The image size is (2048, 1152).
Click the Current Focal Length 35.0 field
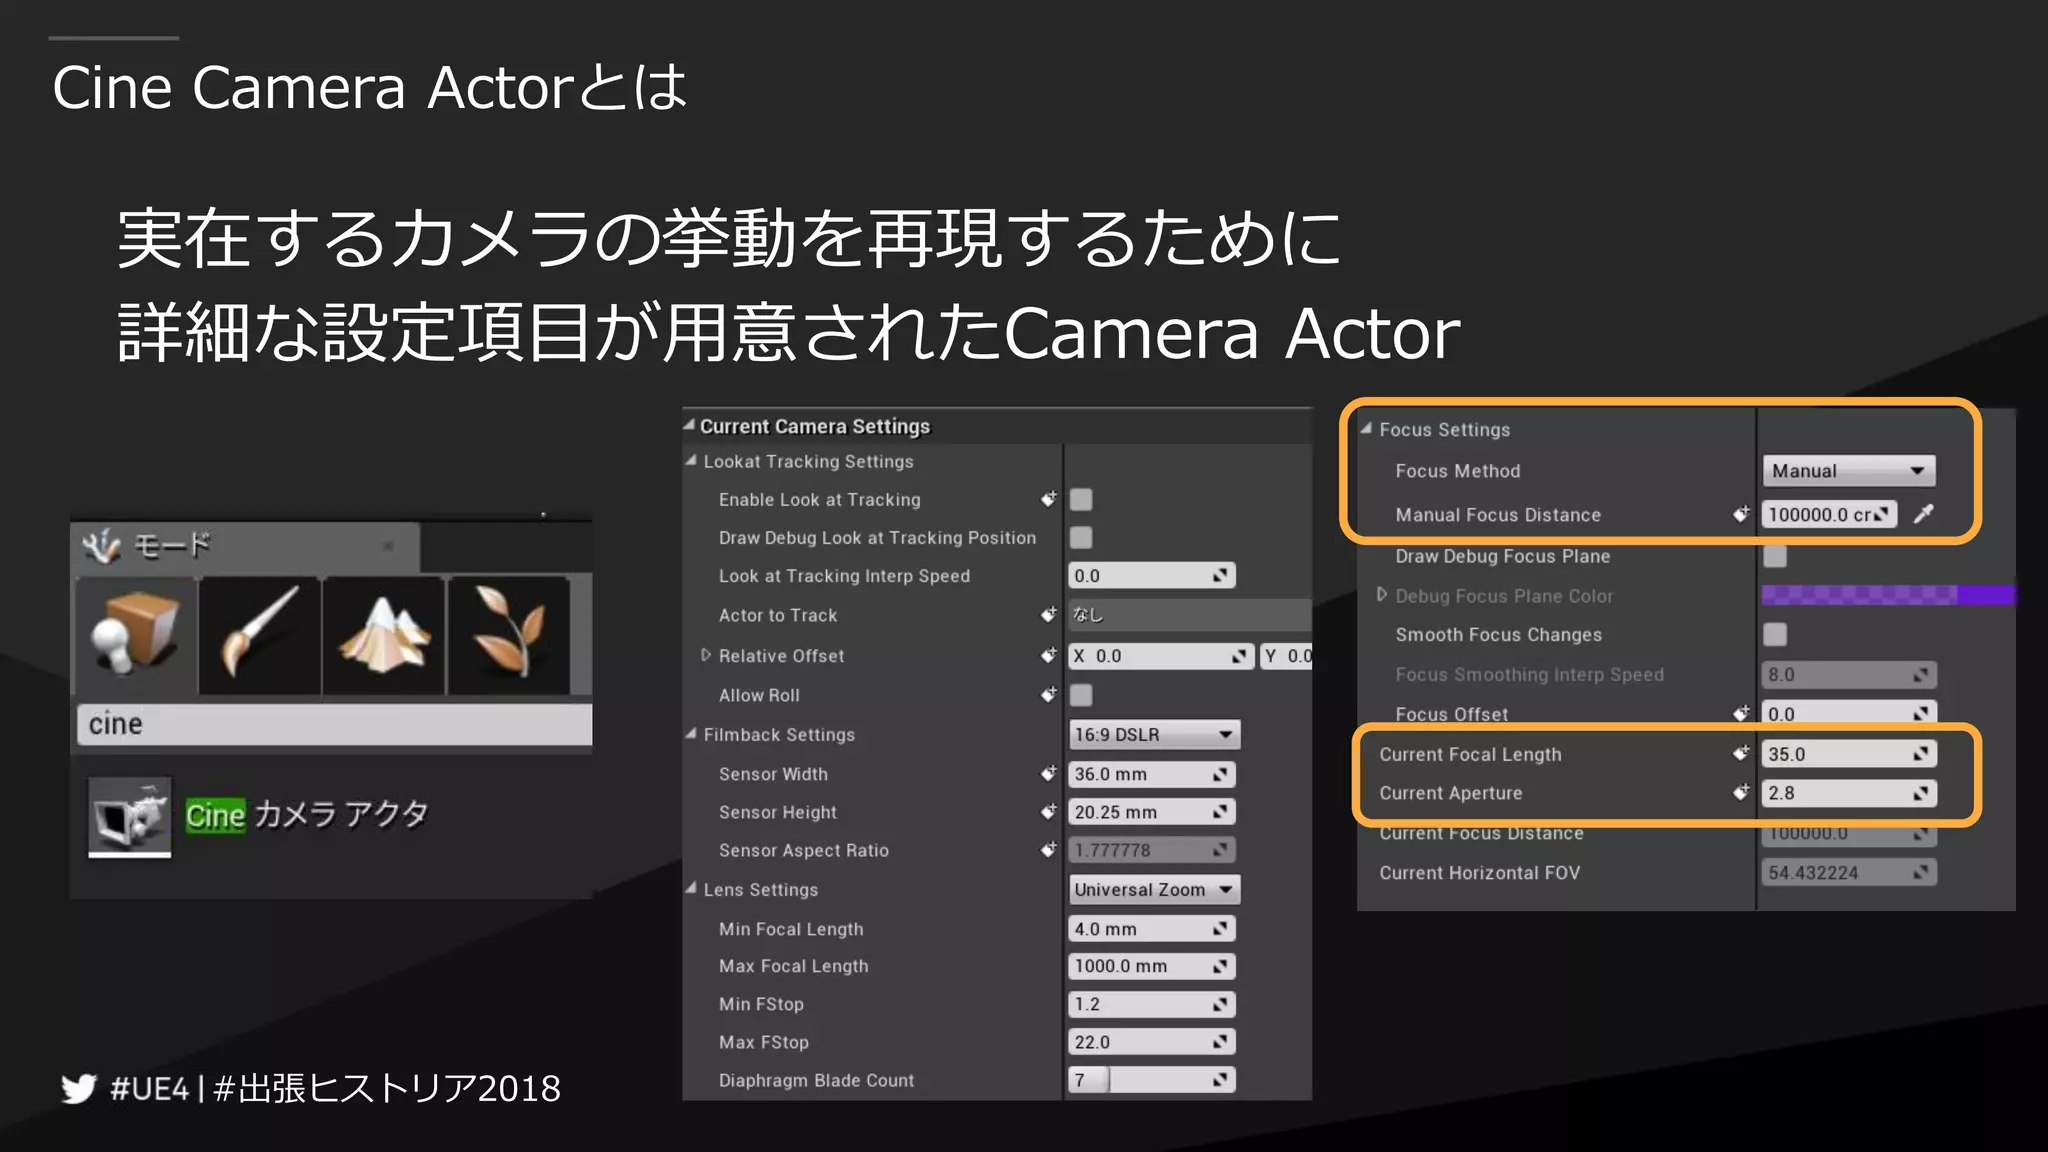click(x=1849, y=754)
